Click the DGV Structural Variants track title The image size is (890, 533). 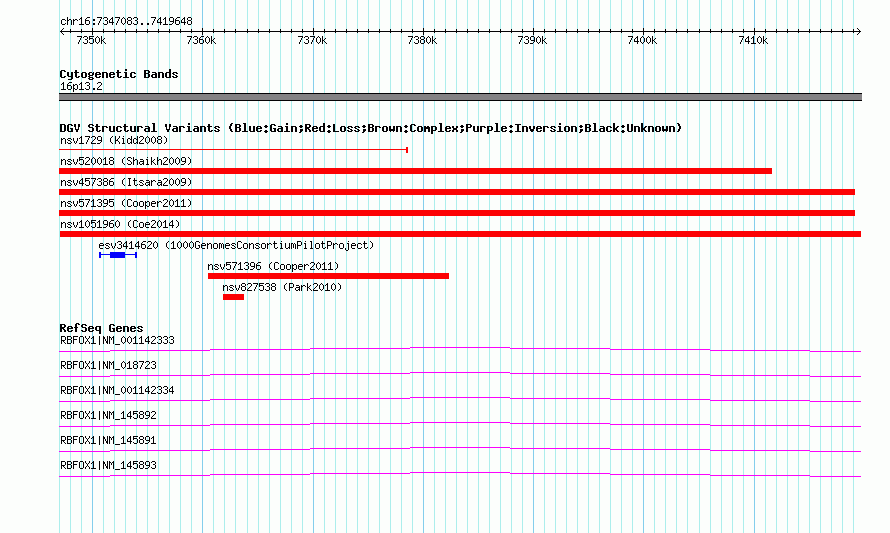tap(371, 128)
